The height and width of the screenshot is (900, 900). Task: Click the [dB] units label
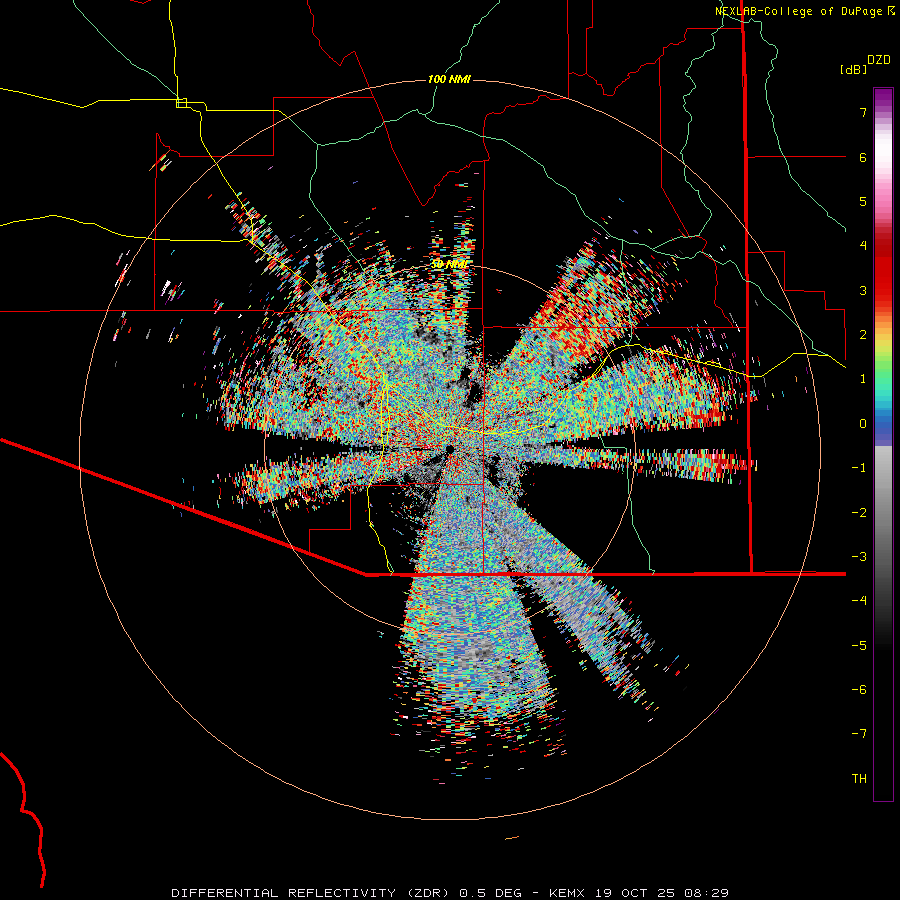(853, 69)
